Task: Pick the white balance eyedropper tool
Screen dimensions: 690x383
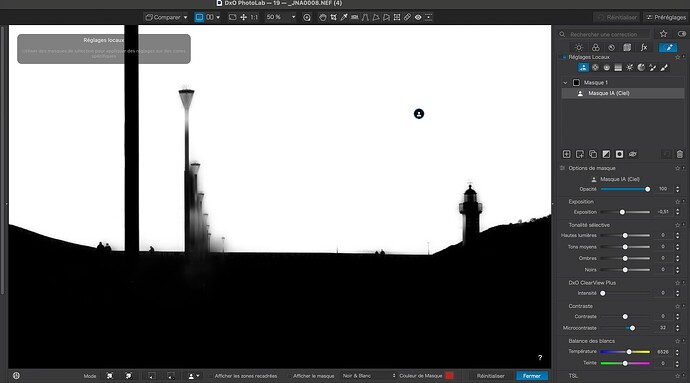Action: pos(344,17)
